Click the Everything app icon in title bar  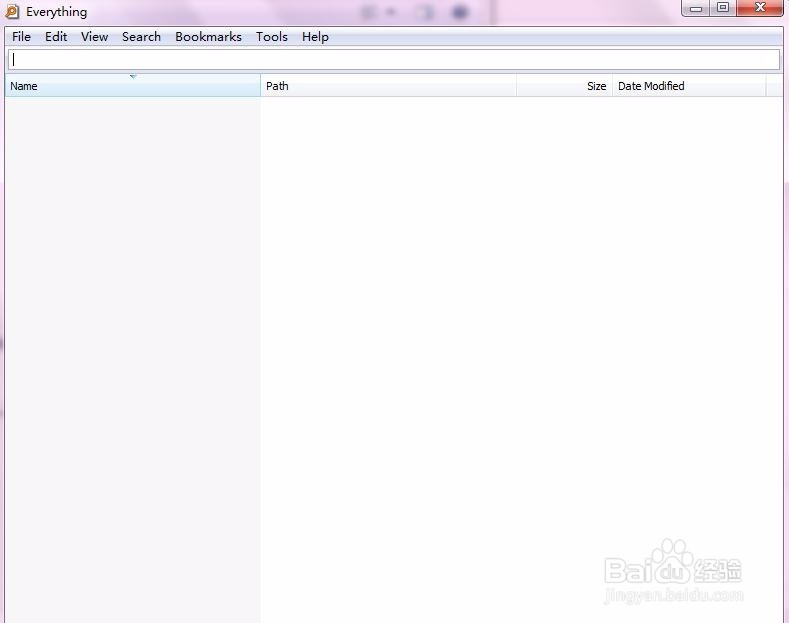pyautogui.click(x=12, y=11)
